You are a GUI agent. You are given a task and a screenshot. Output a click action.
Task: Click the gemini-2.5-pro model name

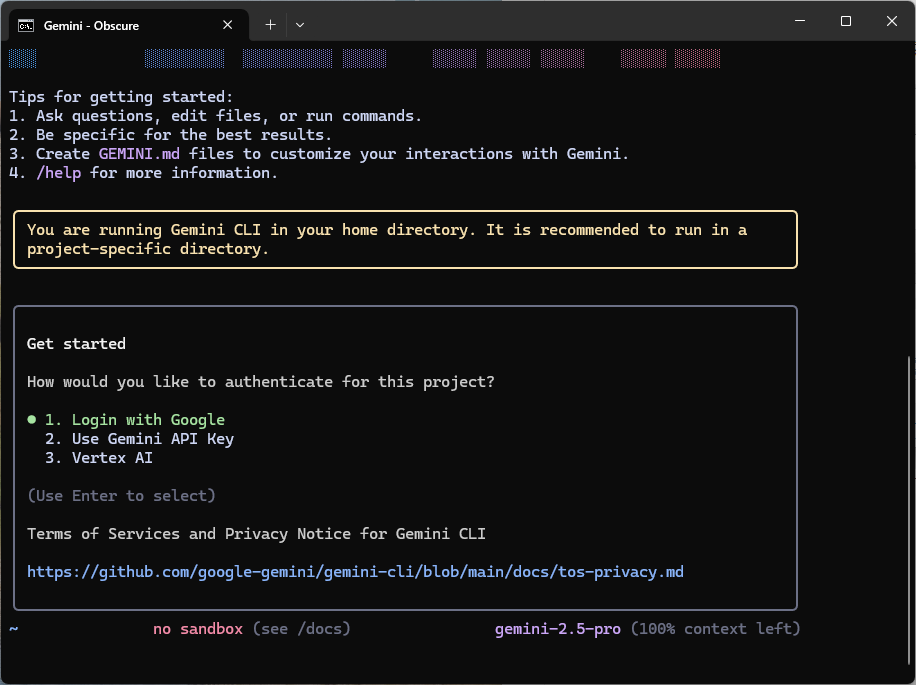(557, 629)
